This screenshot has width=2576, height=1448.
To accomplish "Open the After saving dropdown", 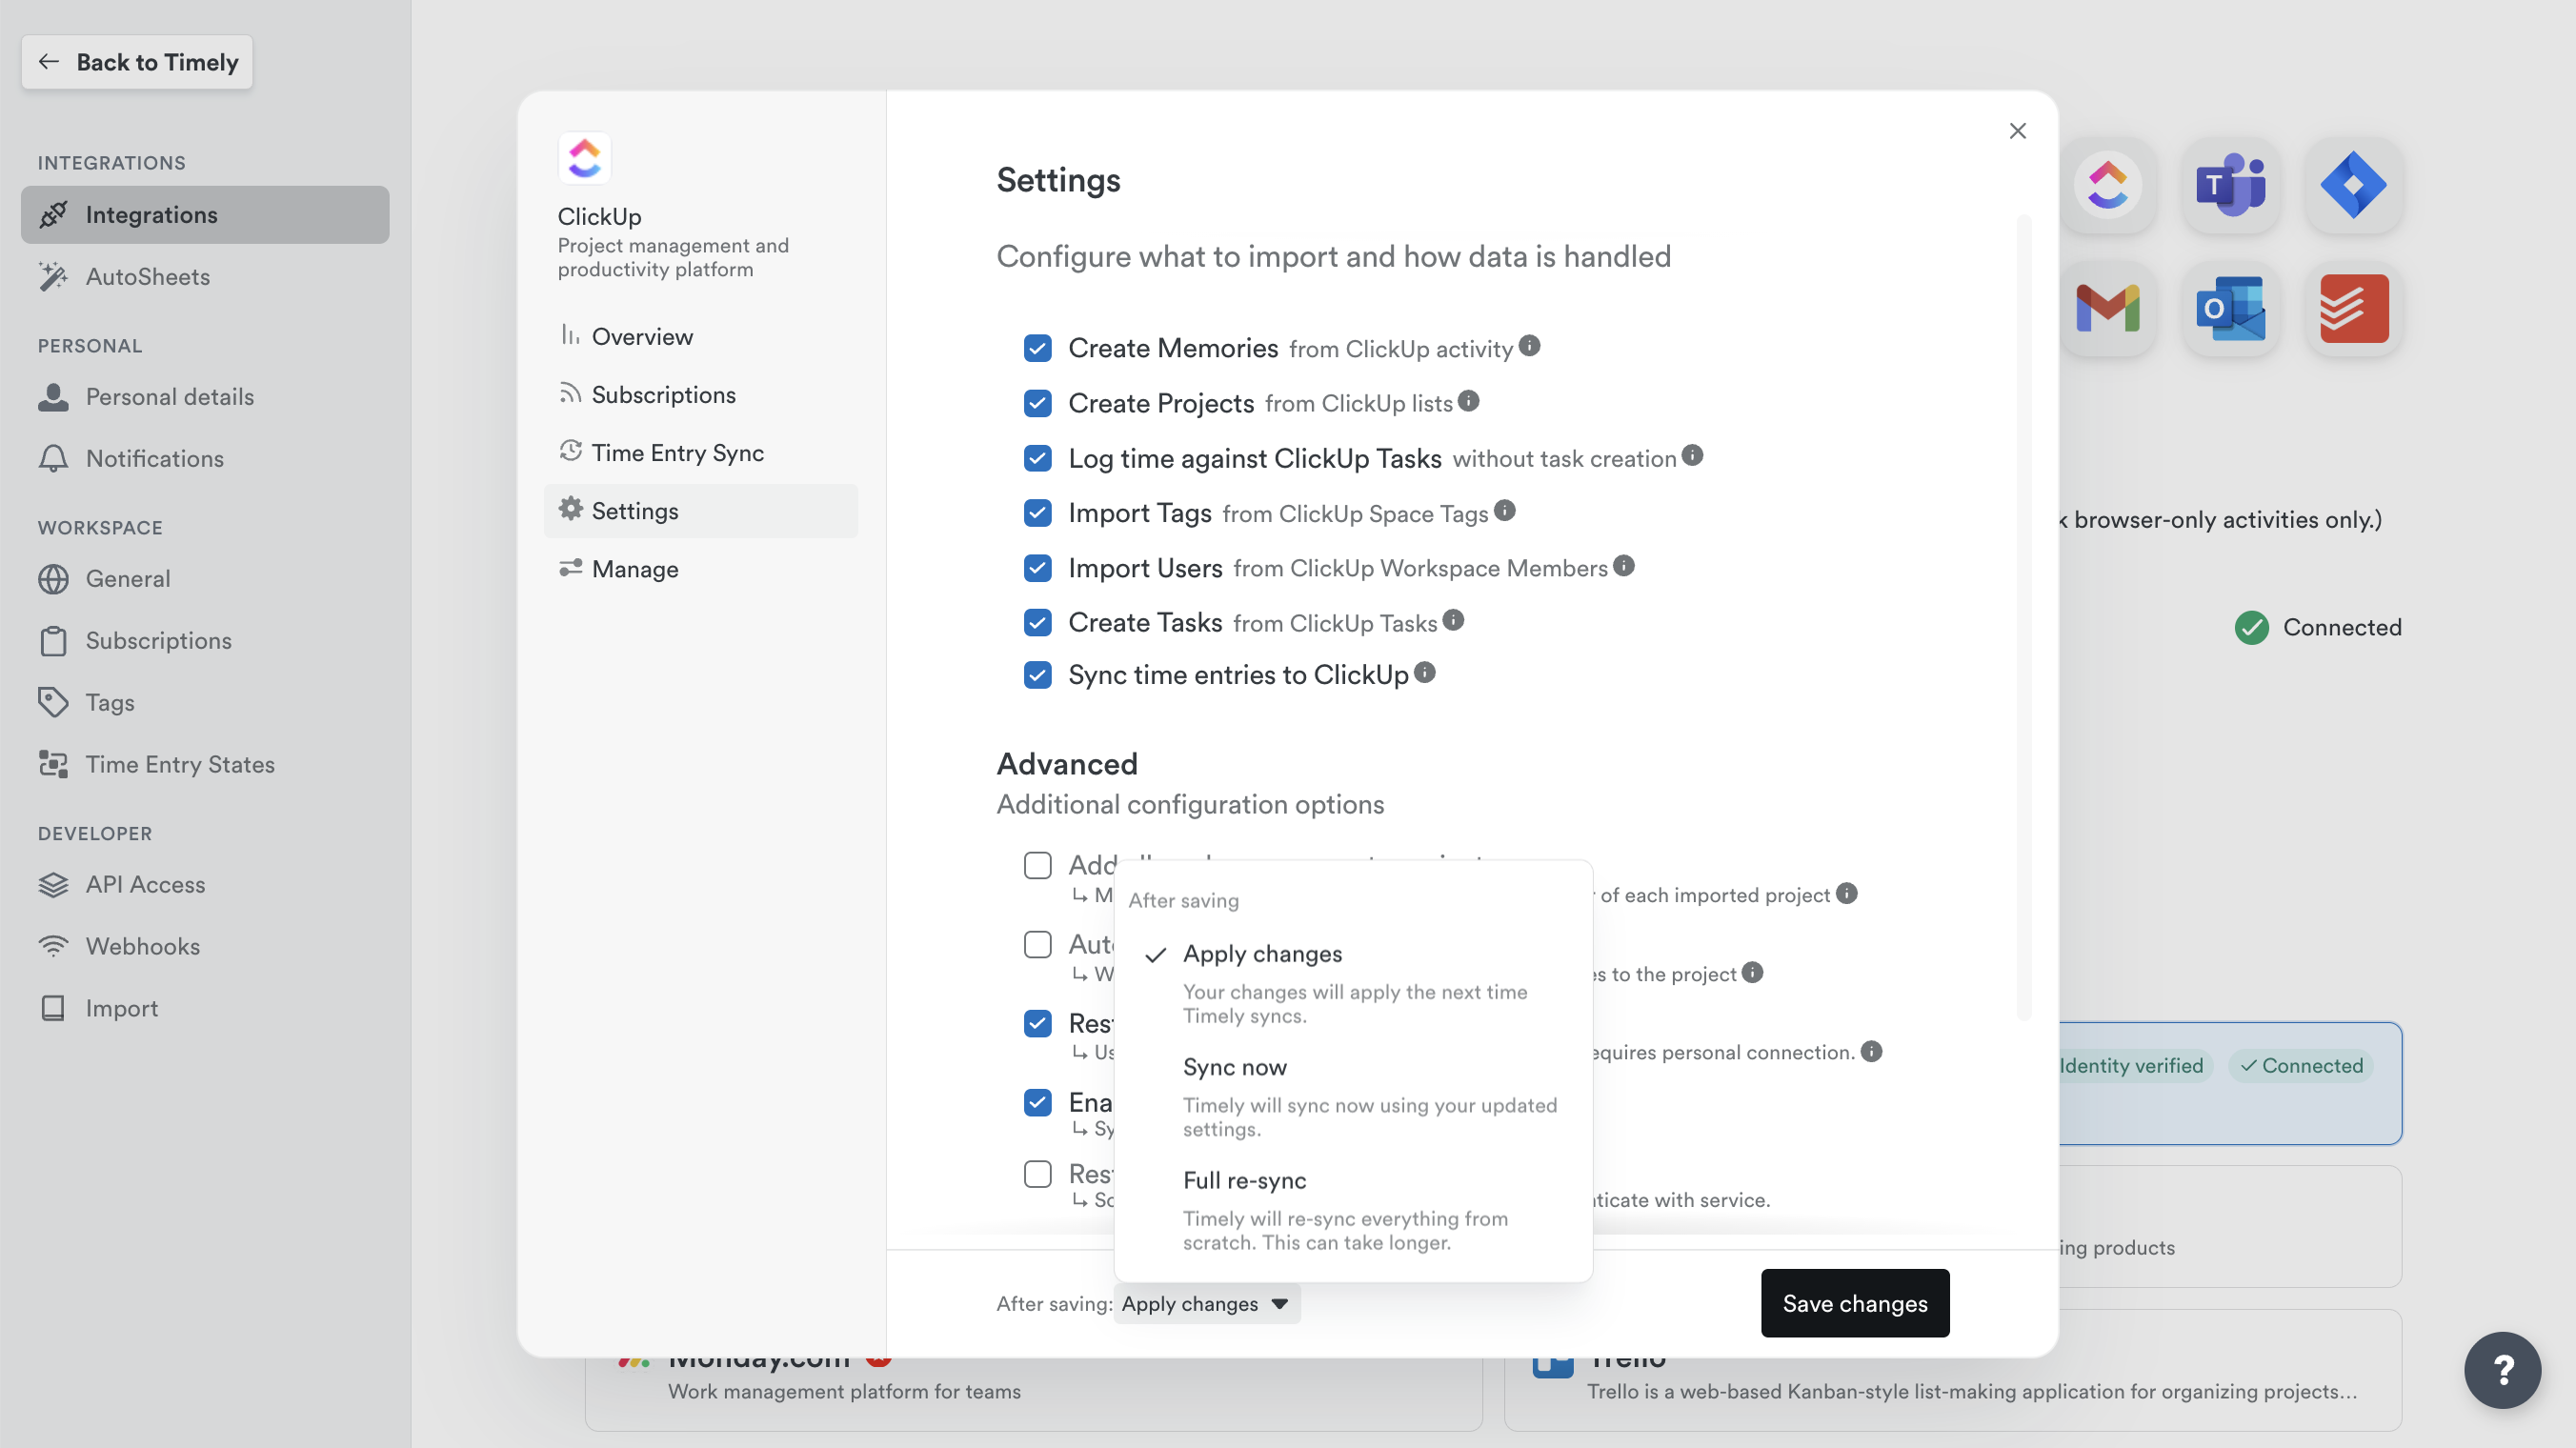I will [1206, 1303].
